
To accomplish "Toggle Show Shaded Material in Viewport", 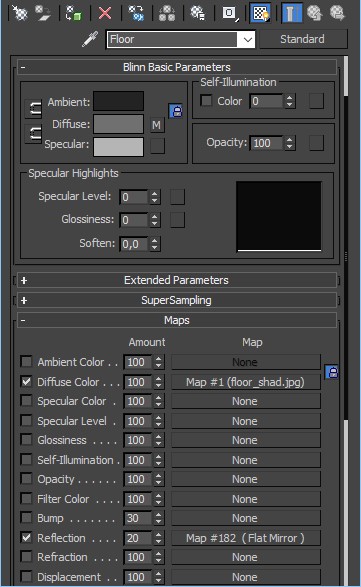I will tap(261, 13).
